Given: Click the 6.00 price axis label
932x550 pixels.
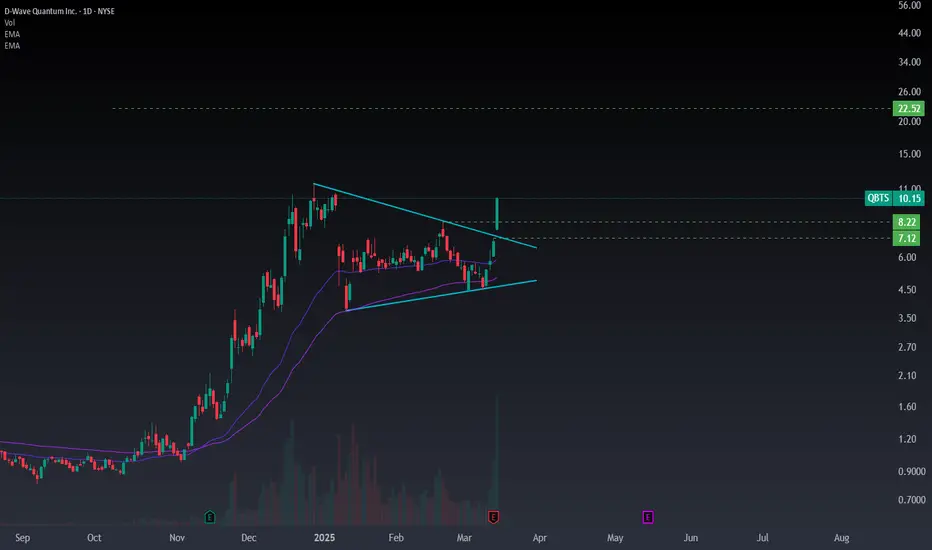Looking at the screenshot, I should (907, 257).
